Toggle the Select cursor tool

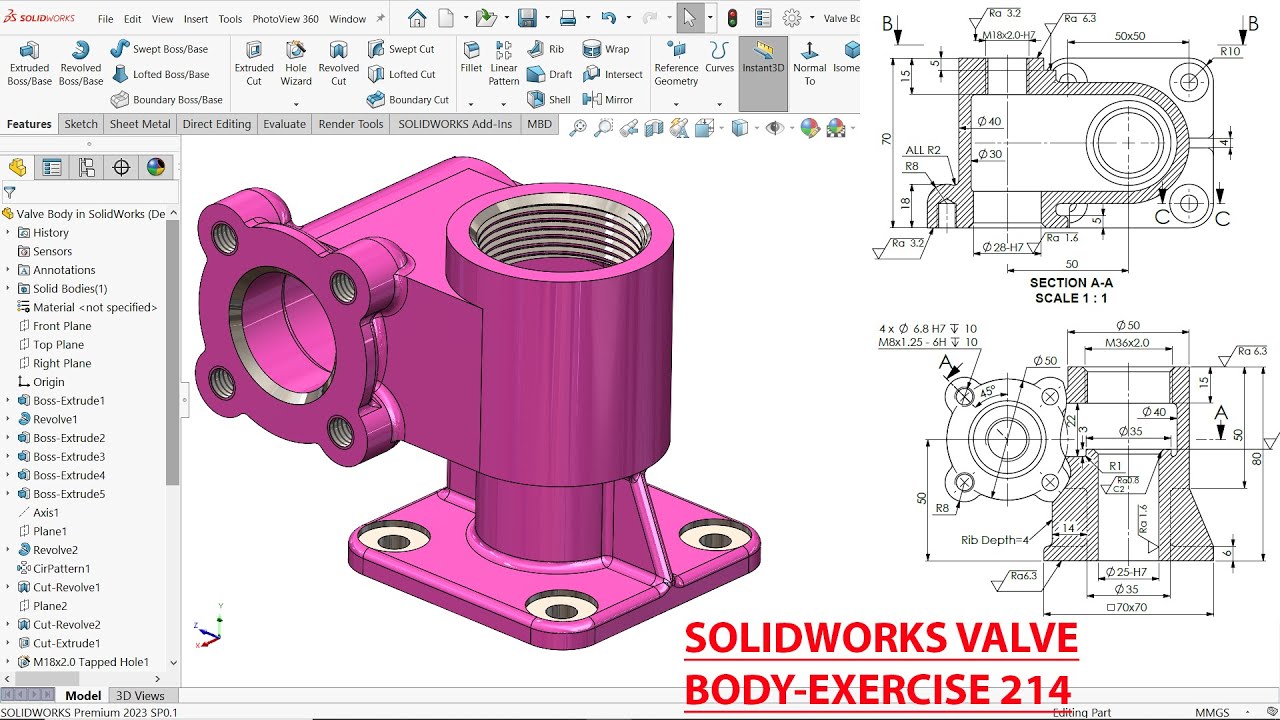(x=688, y=18)
